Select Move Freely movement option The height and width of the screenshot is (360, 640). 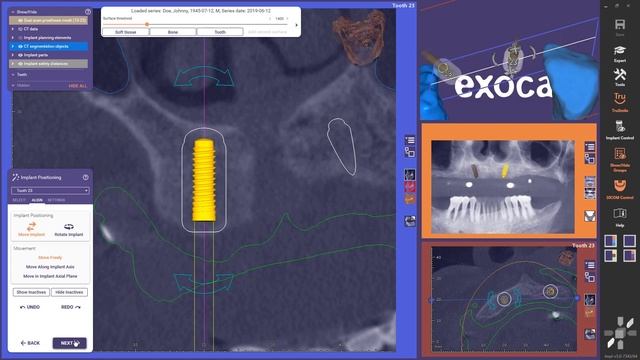[x=50, y=258]
